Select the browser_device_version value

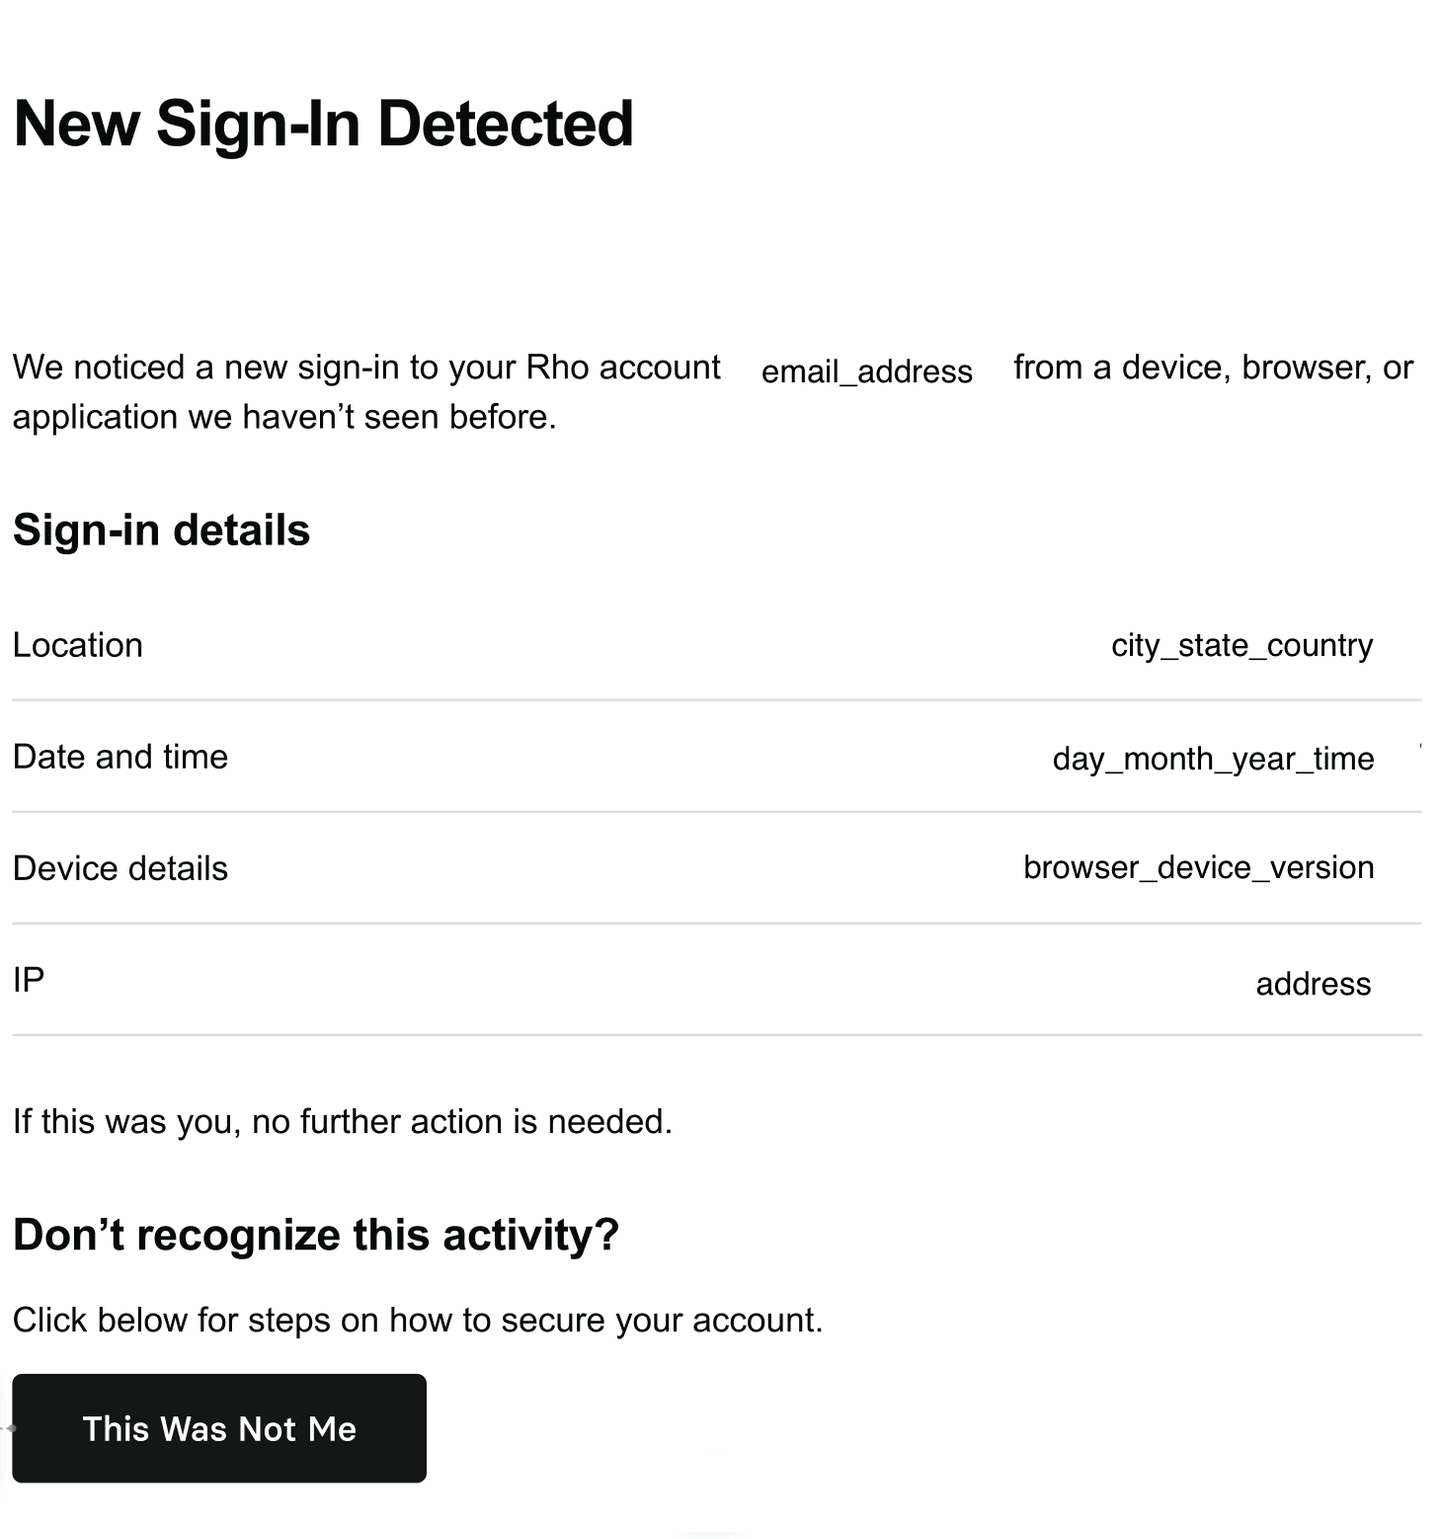pyautogui.click(x=1198, y=867)
